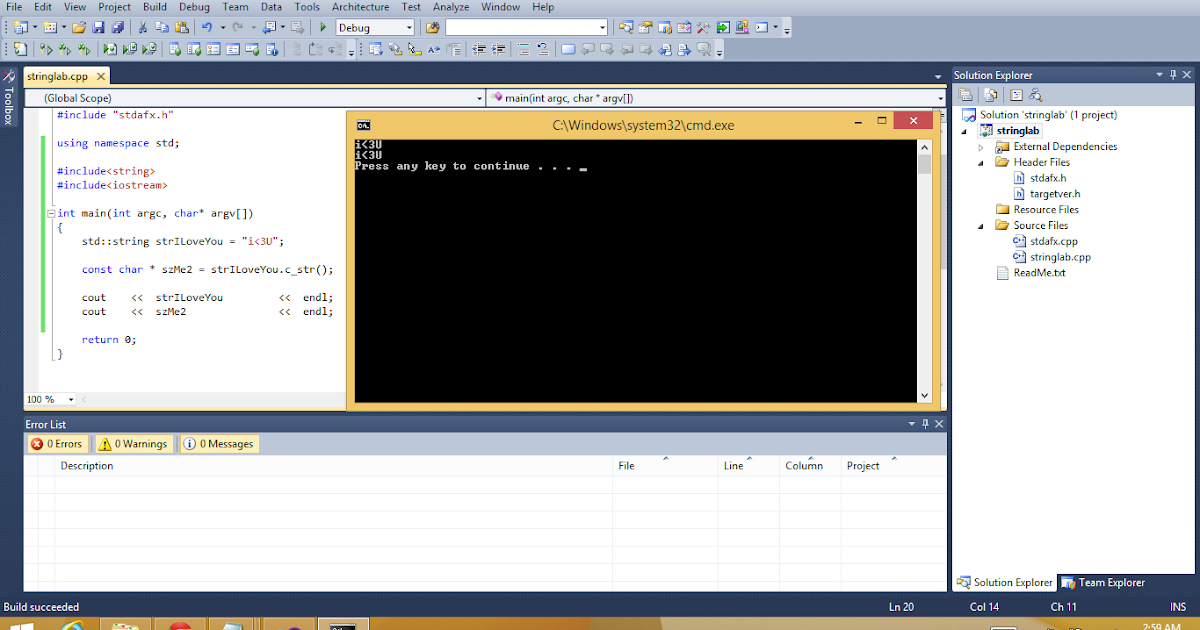1200x630 pixels.
Task: Enable Show All Files in Solution Explorer
Action: pyautogui.click(x=990, y=93)
